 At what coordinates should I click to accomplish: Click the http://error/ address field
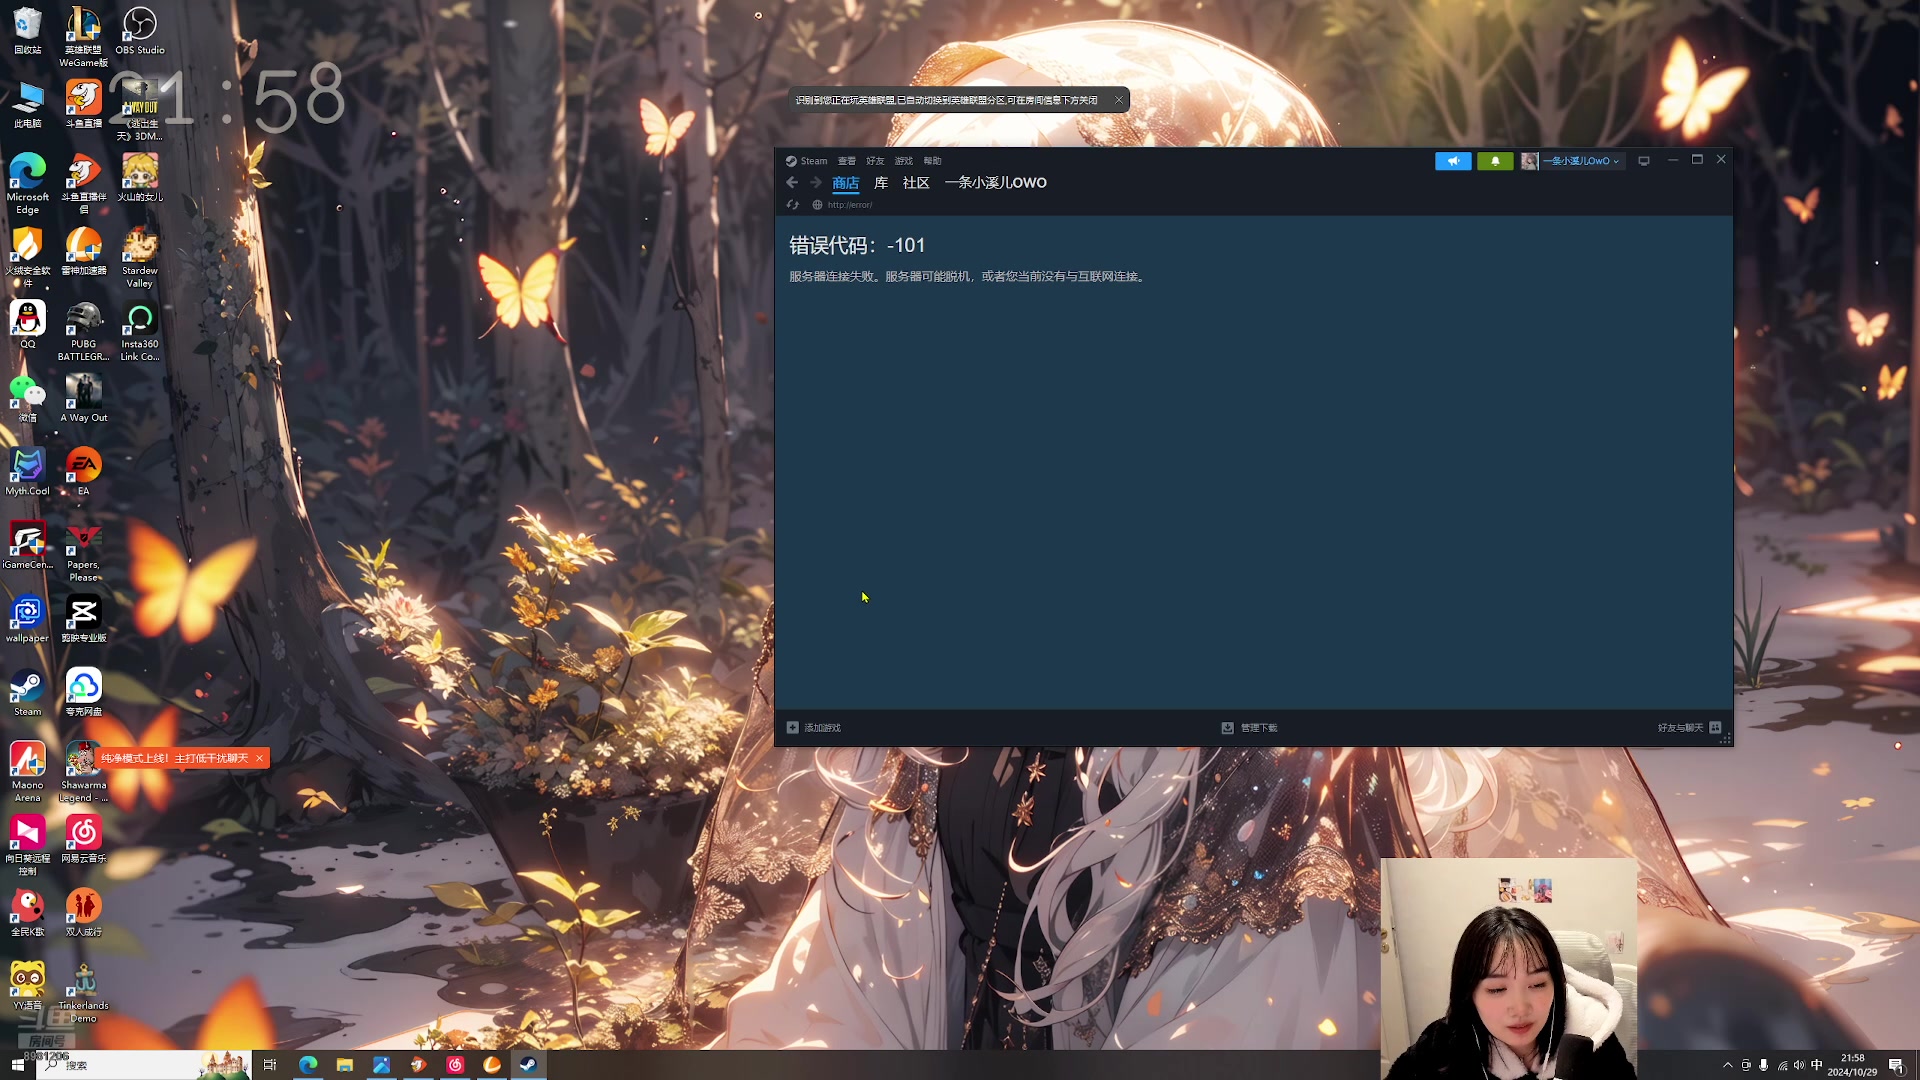coord(849,205)
